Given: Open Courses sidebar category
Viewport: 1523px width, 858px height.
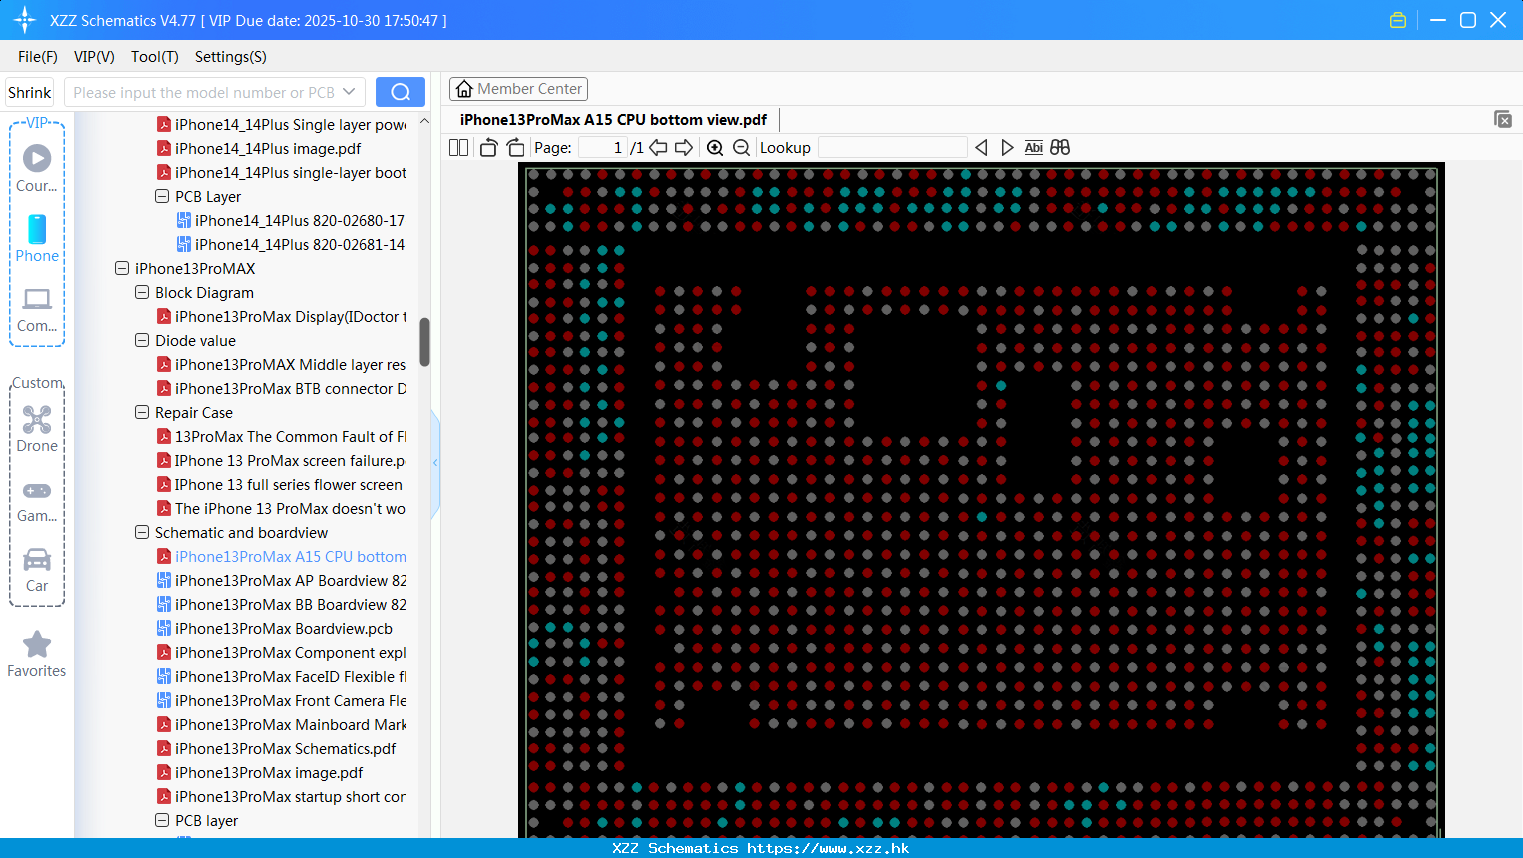Looking at the screenshot, I should 37,168.
